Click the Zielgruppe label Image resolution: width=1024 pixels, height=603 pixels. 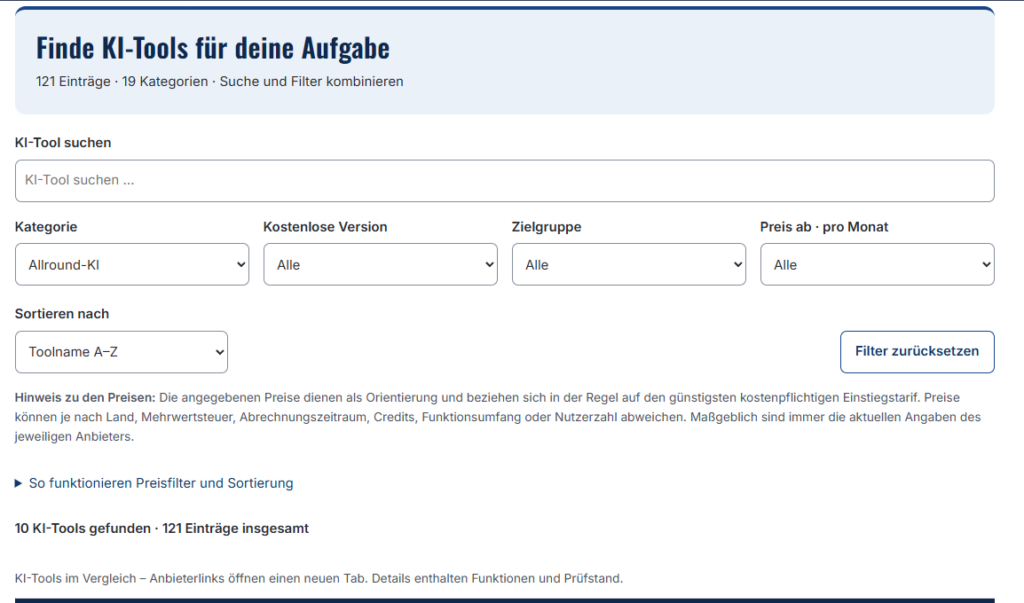[547, 227]
